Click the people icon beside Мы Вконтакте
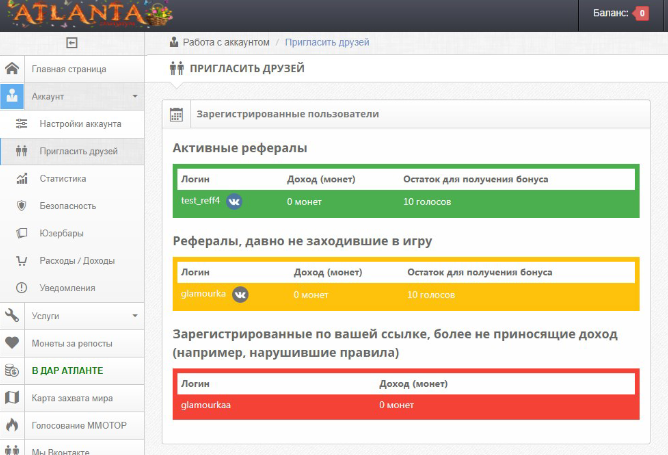The width and height of the screenshot is (668, 455). pyautogui.click(x=12, y=450)
